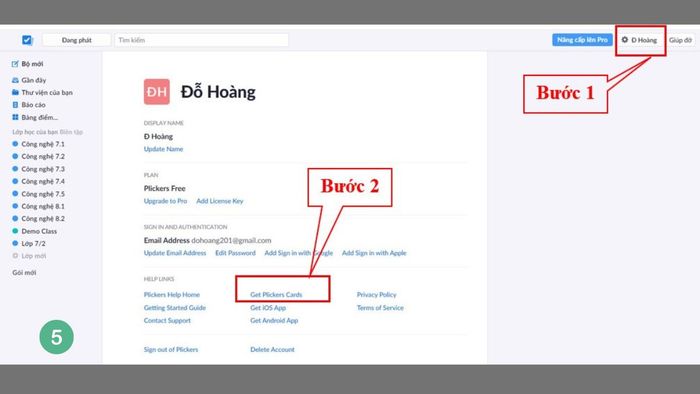Click the ĐH profile avatar
The width and height of the screenshot is (700, 394).
157,91
